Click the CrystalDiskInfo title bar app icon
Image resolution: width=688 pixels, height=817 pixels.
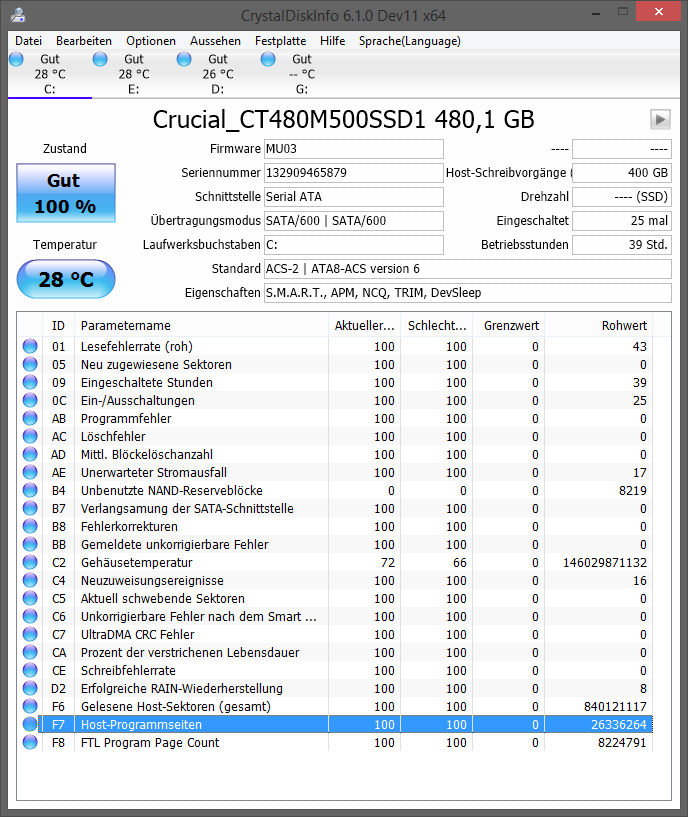18,15
